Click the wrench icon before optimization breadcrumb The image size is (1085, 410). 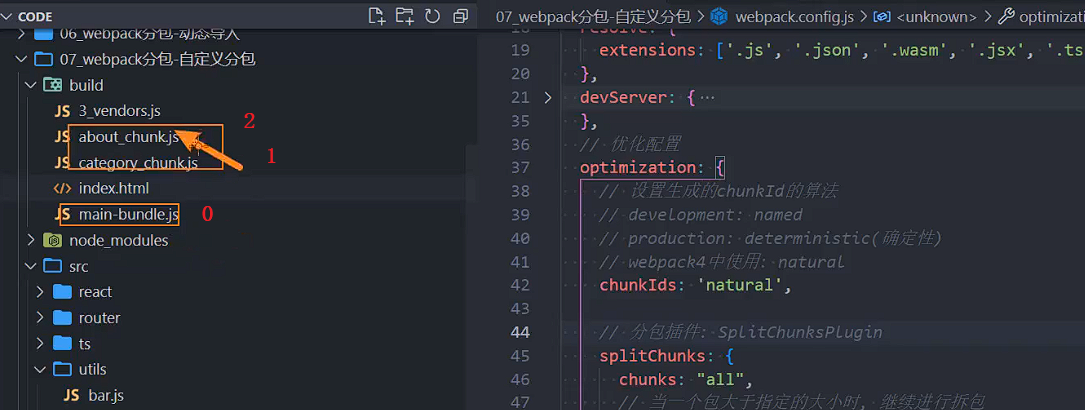(x=1006, y=16)
